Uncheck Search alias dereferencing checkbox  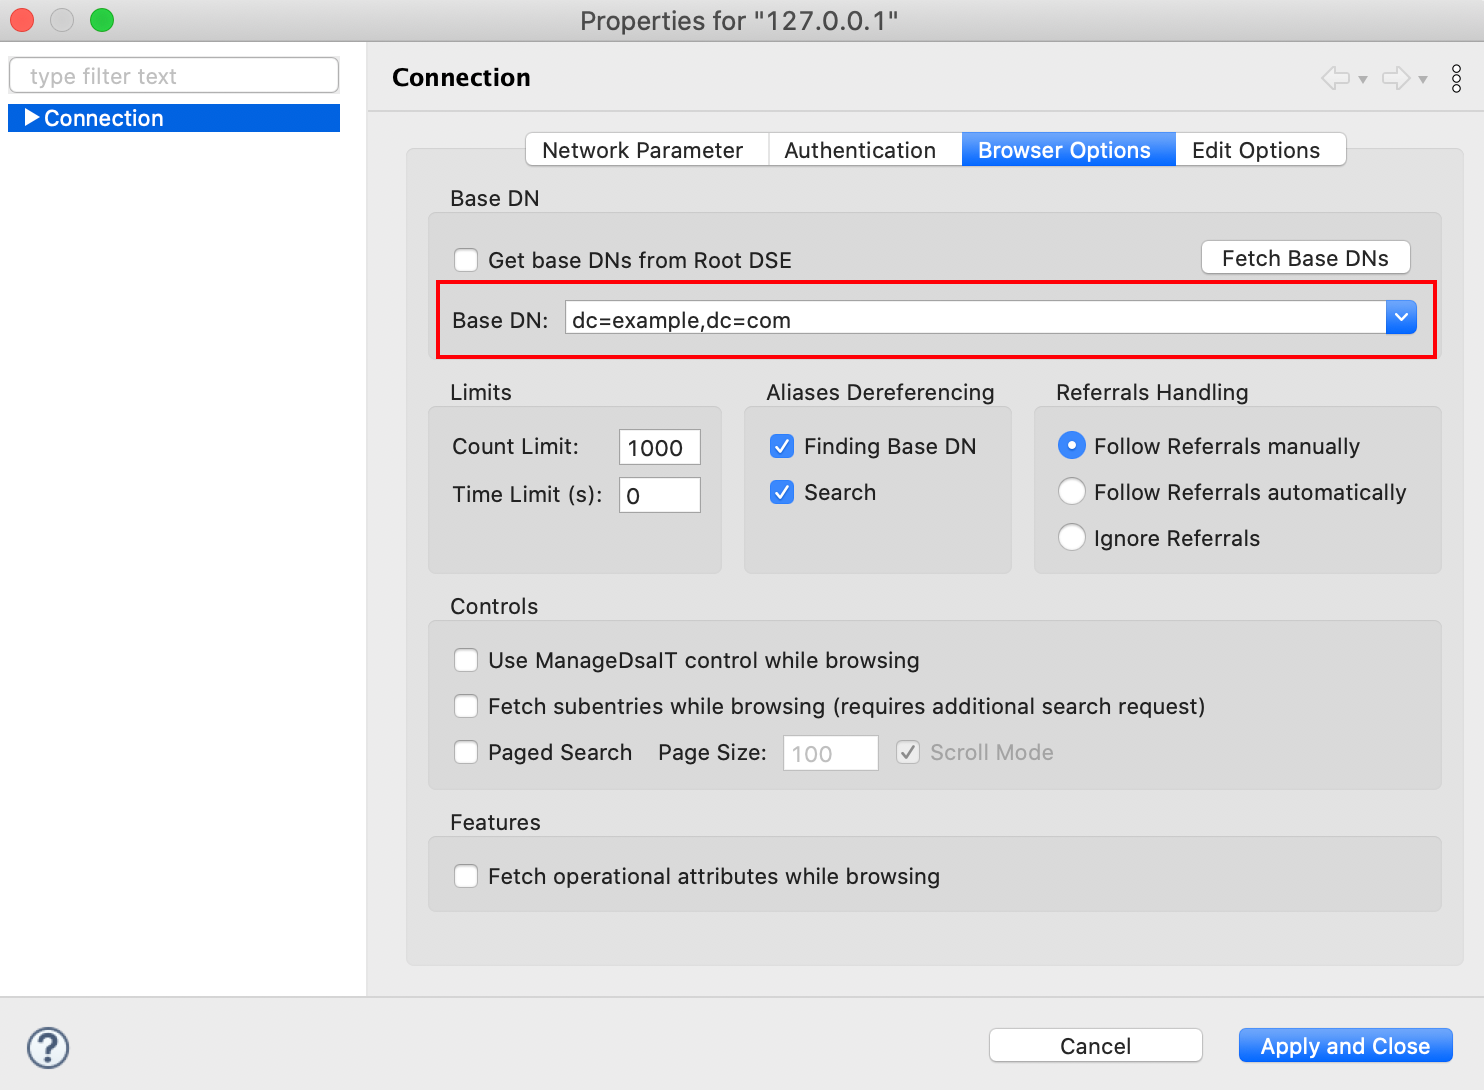click(782, 492)
